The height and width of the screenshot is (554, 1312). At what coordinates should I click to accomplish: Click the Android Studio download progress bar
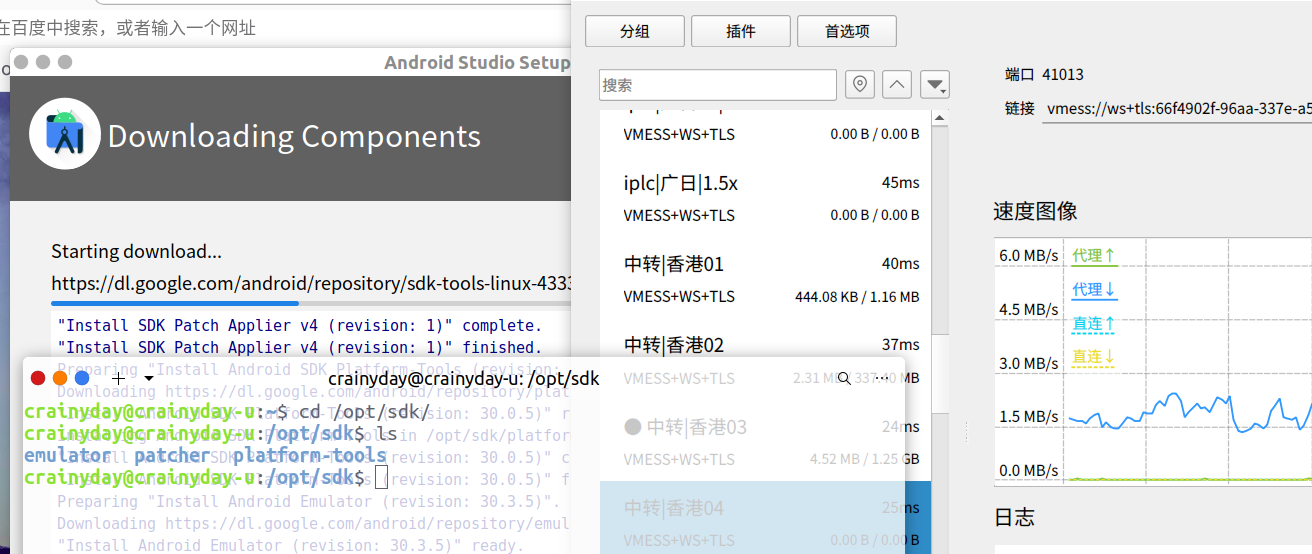click(x=311, y=303)
